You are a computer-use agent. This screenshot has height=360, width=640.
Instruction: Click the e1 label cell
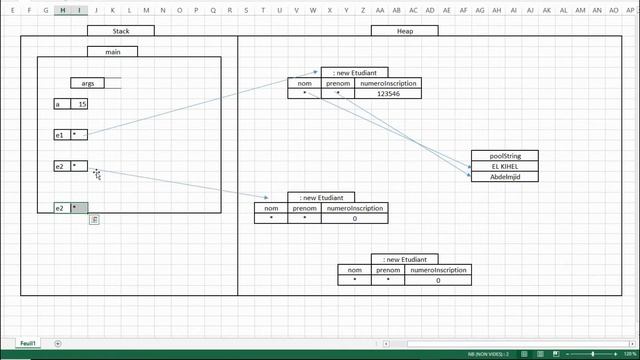click(62, 135)
